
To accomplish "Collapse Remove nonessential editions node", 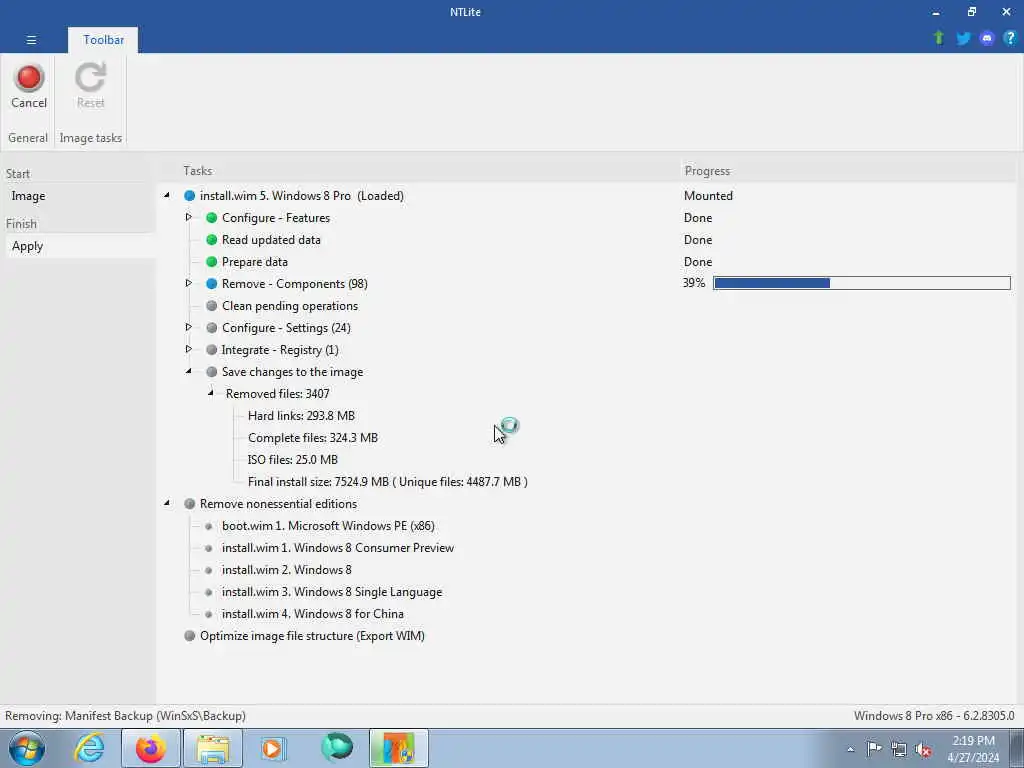I will 167,503.
